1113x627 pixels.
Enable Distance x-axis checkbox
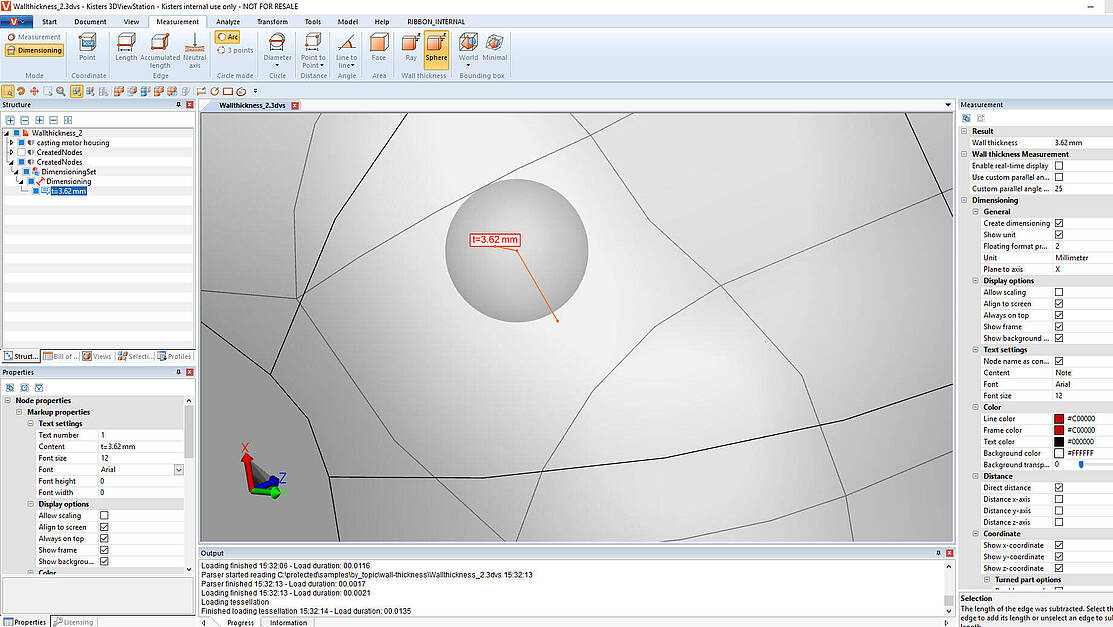point(1058,499)
